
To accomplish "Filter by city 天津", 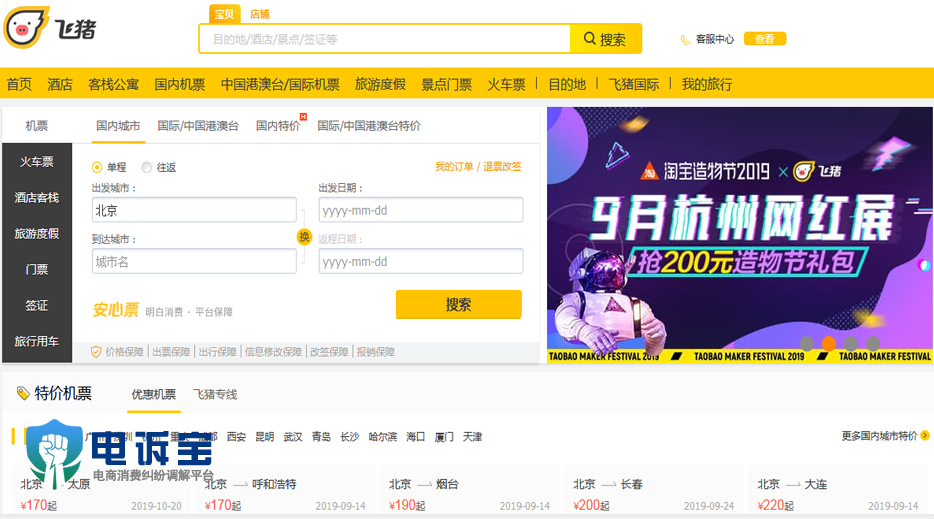I will pos(472,437).
